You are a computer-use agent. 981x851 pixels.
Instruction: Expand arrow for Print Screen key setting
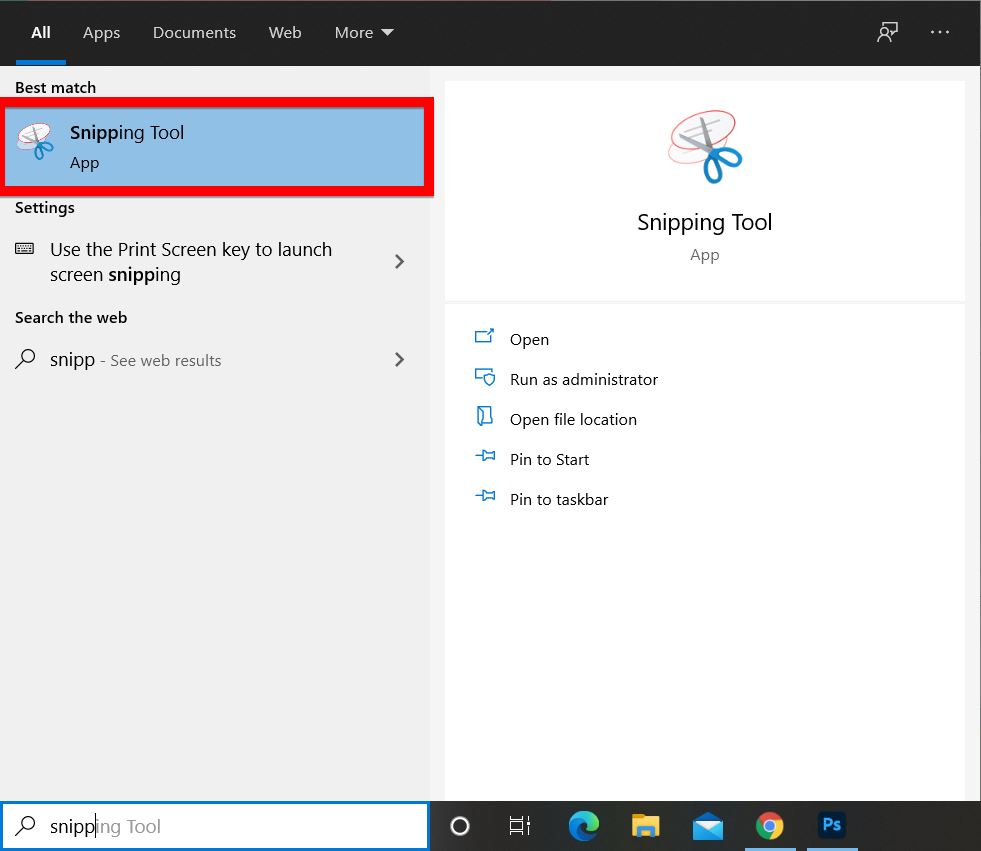399,262
